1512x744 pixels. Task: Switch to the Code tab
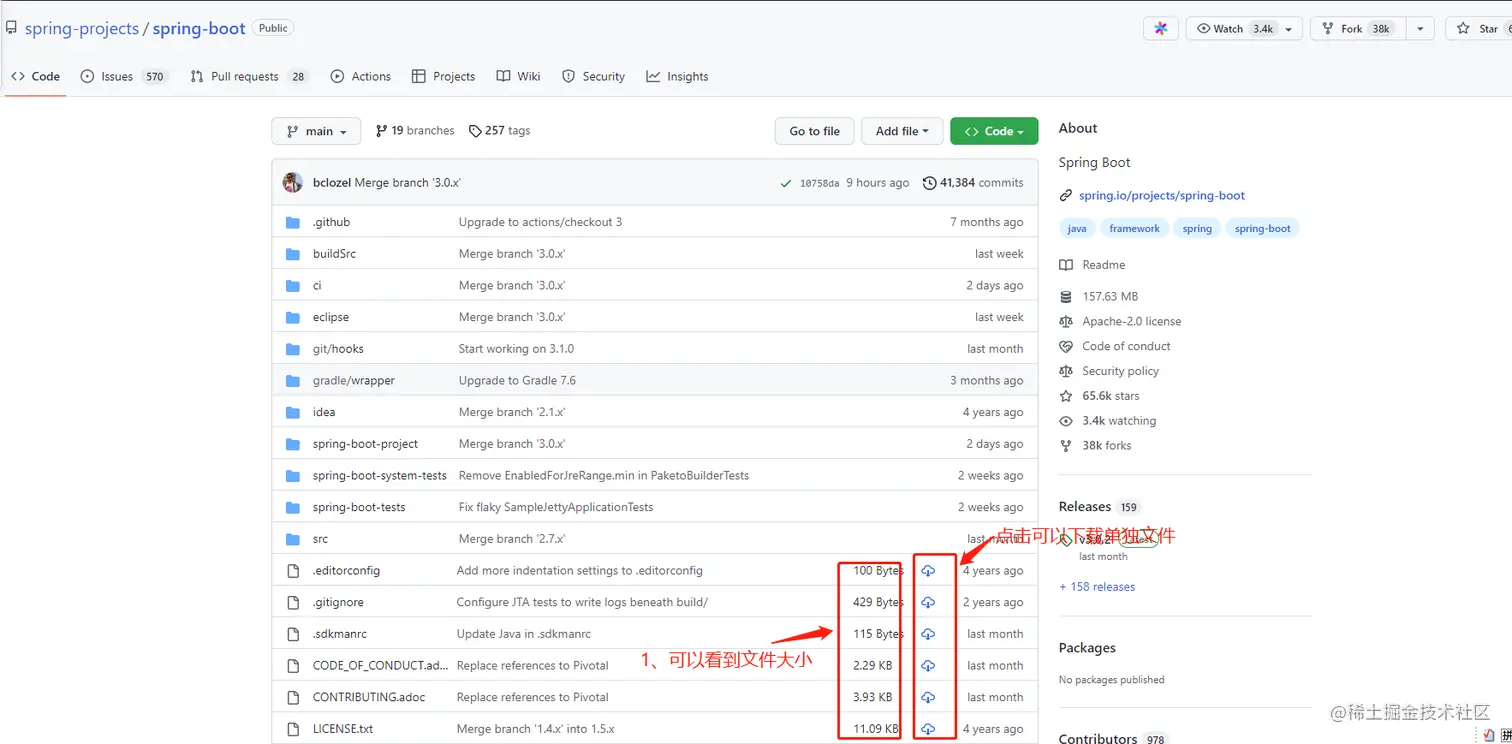click(x=36, y=77)
